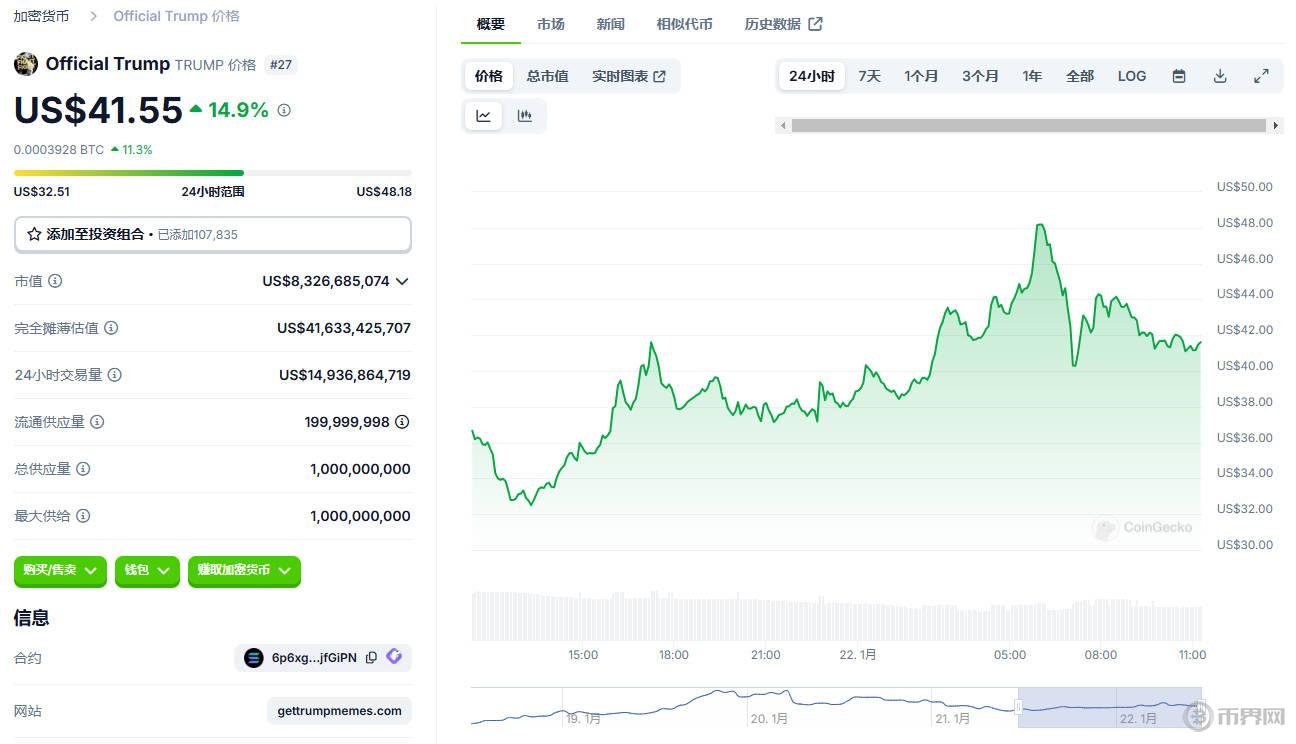Open the 赚取加密货币 dropdown
This screenshot has width=1296, height=744.
[244, 570]
